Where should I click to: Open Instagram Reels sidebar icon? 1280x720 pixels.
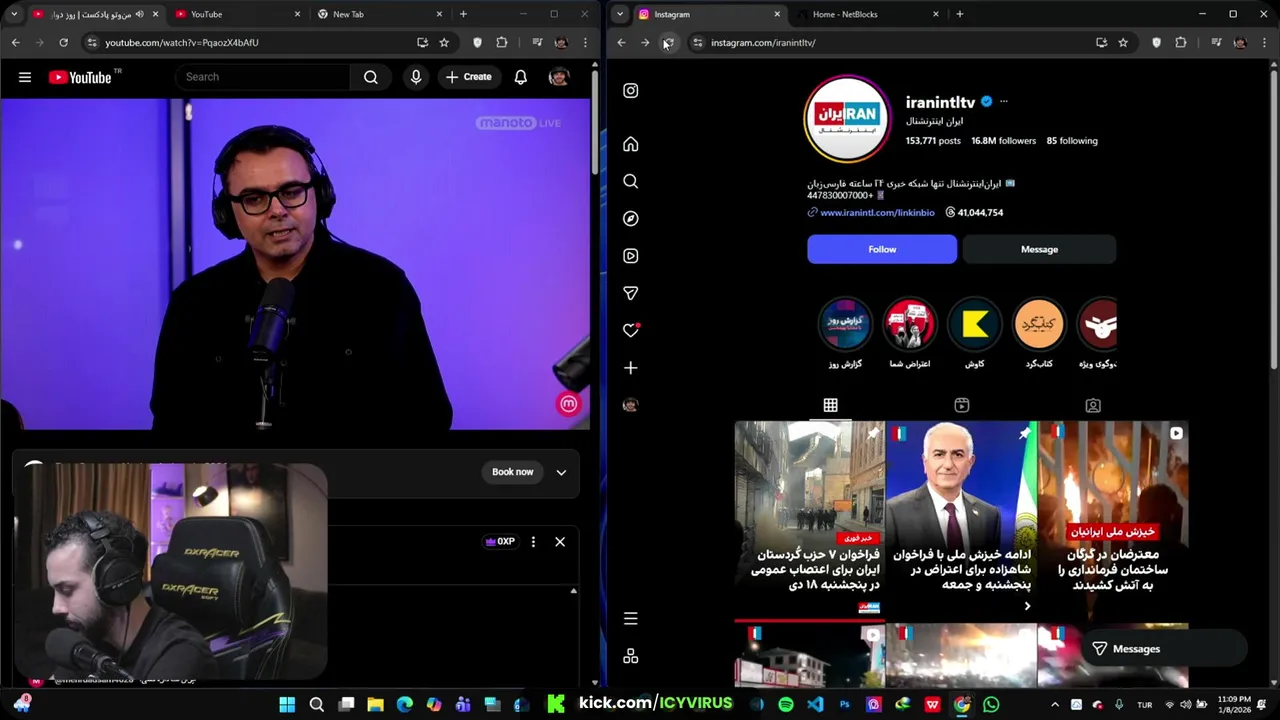[x=631, y=256]
